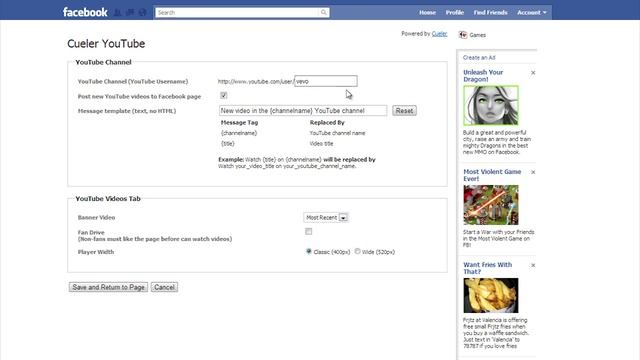Click Save and Return to Page
640x360 pixels.
[108, 287]
